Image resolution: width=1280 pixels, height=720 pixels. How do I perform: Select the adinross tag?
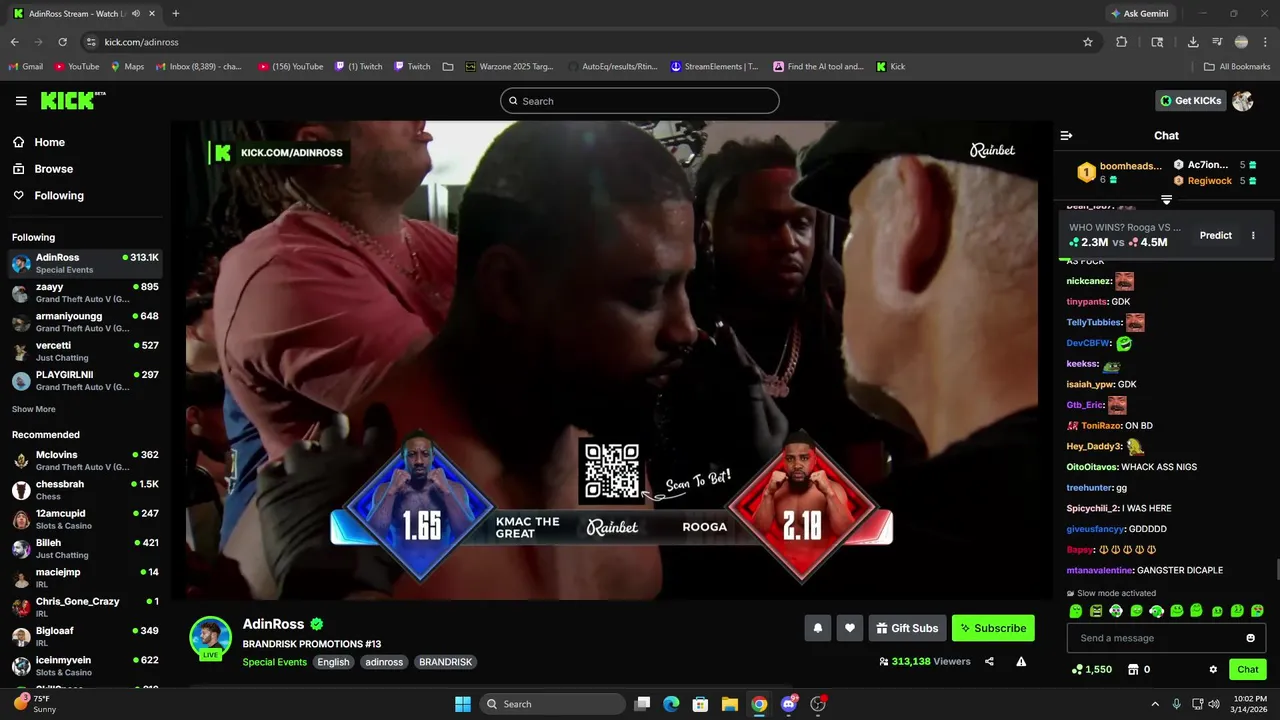click(384, 662)
